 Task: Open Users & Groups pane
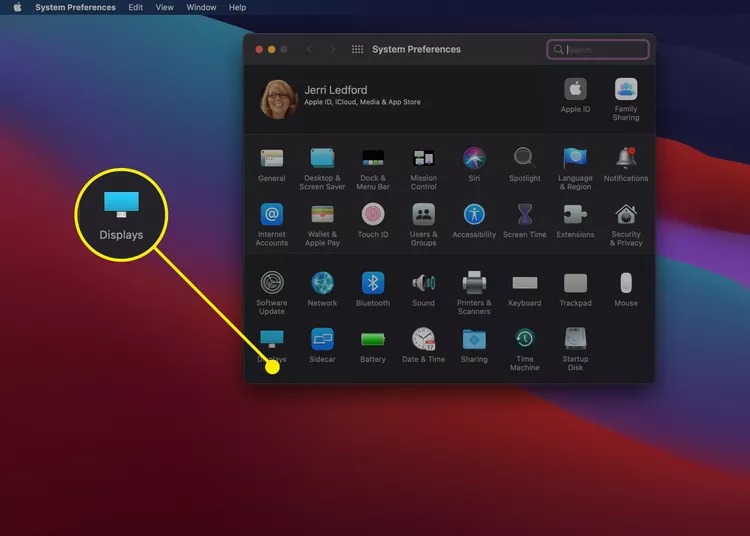tap(423, 225)
